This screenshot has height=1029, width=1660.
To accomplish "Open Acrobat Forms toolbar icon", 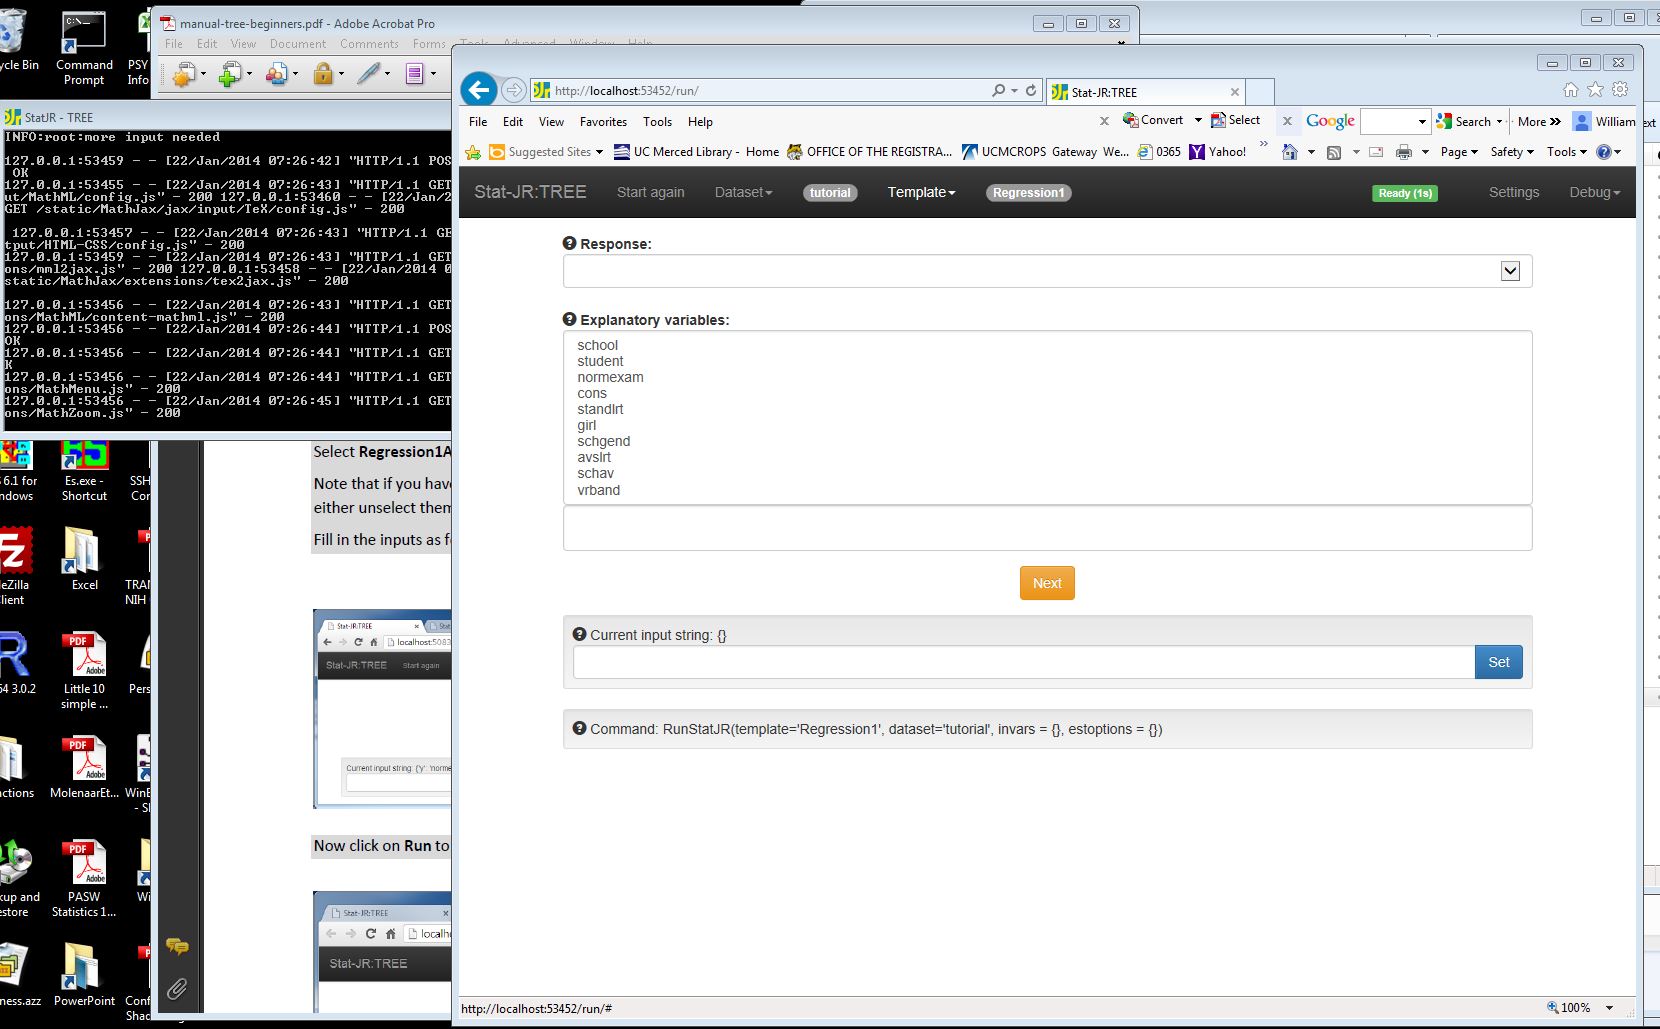I will (414, 74).
